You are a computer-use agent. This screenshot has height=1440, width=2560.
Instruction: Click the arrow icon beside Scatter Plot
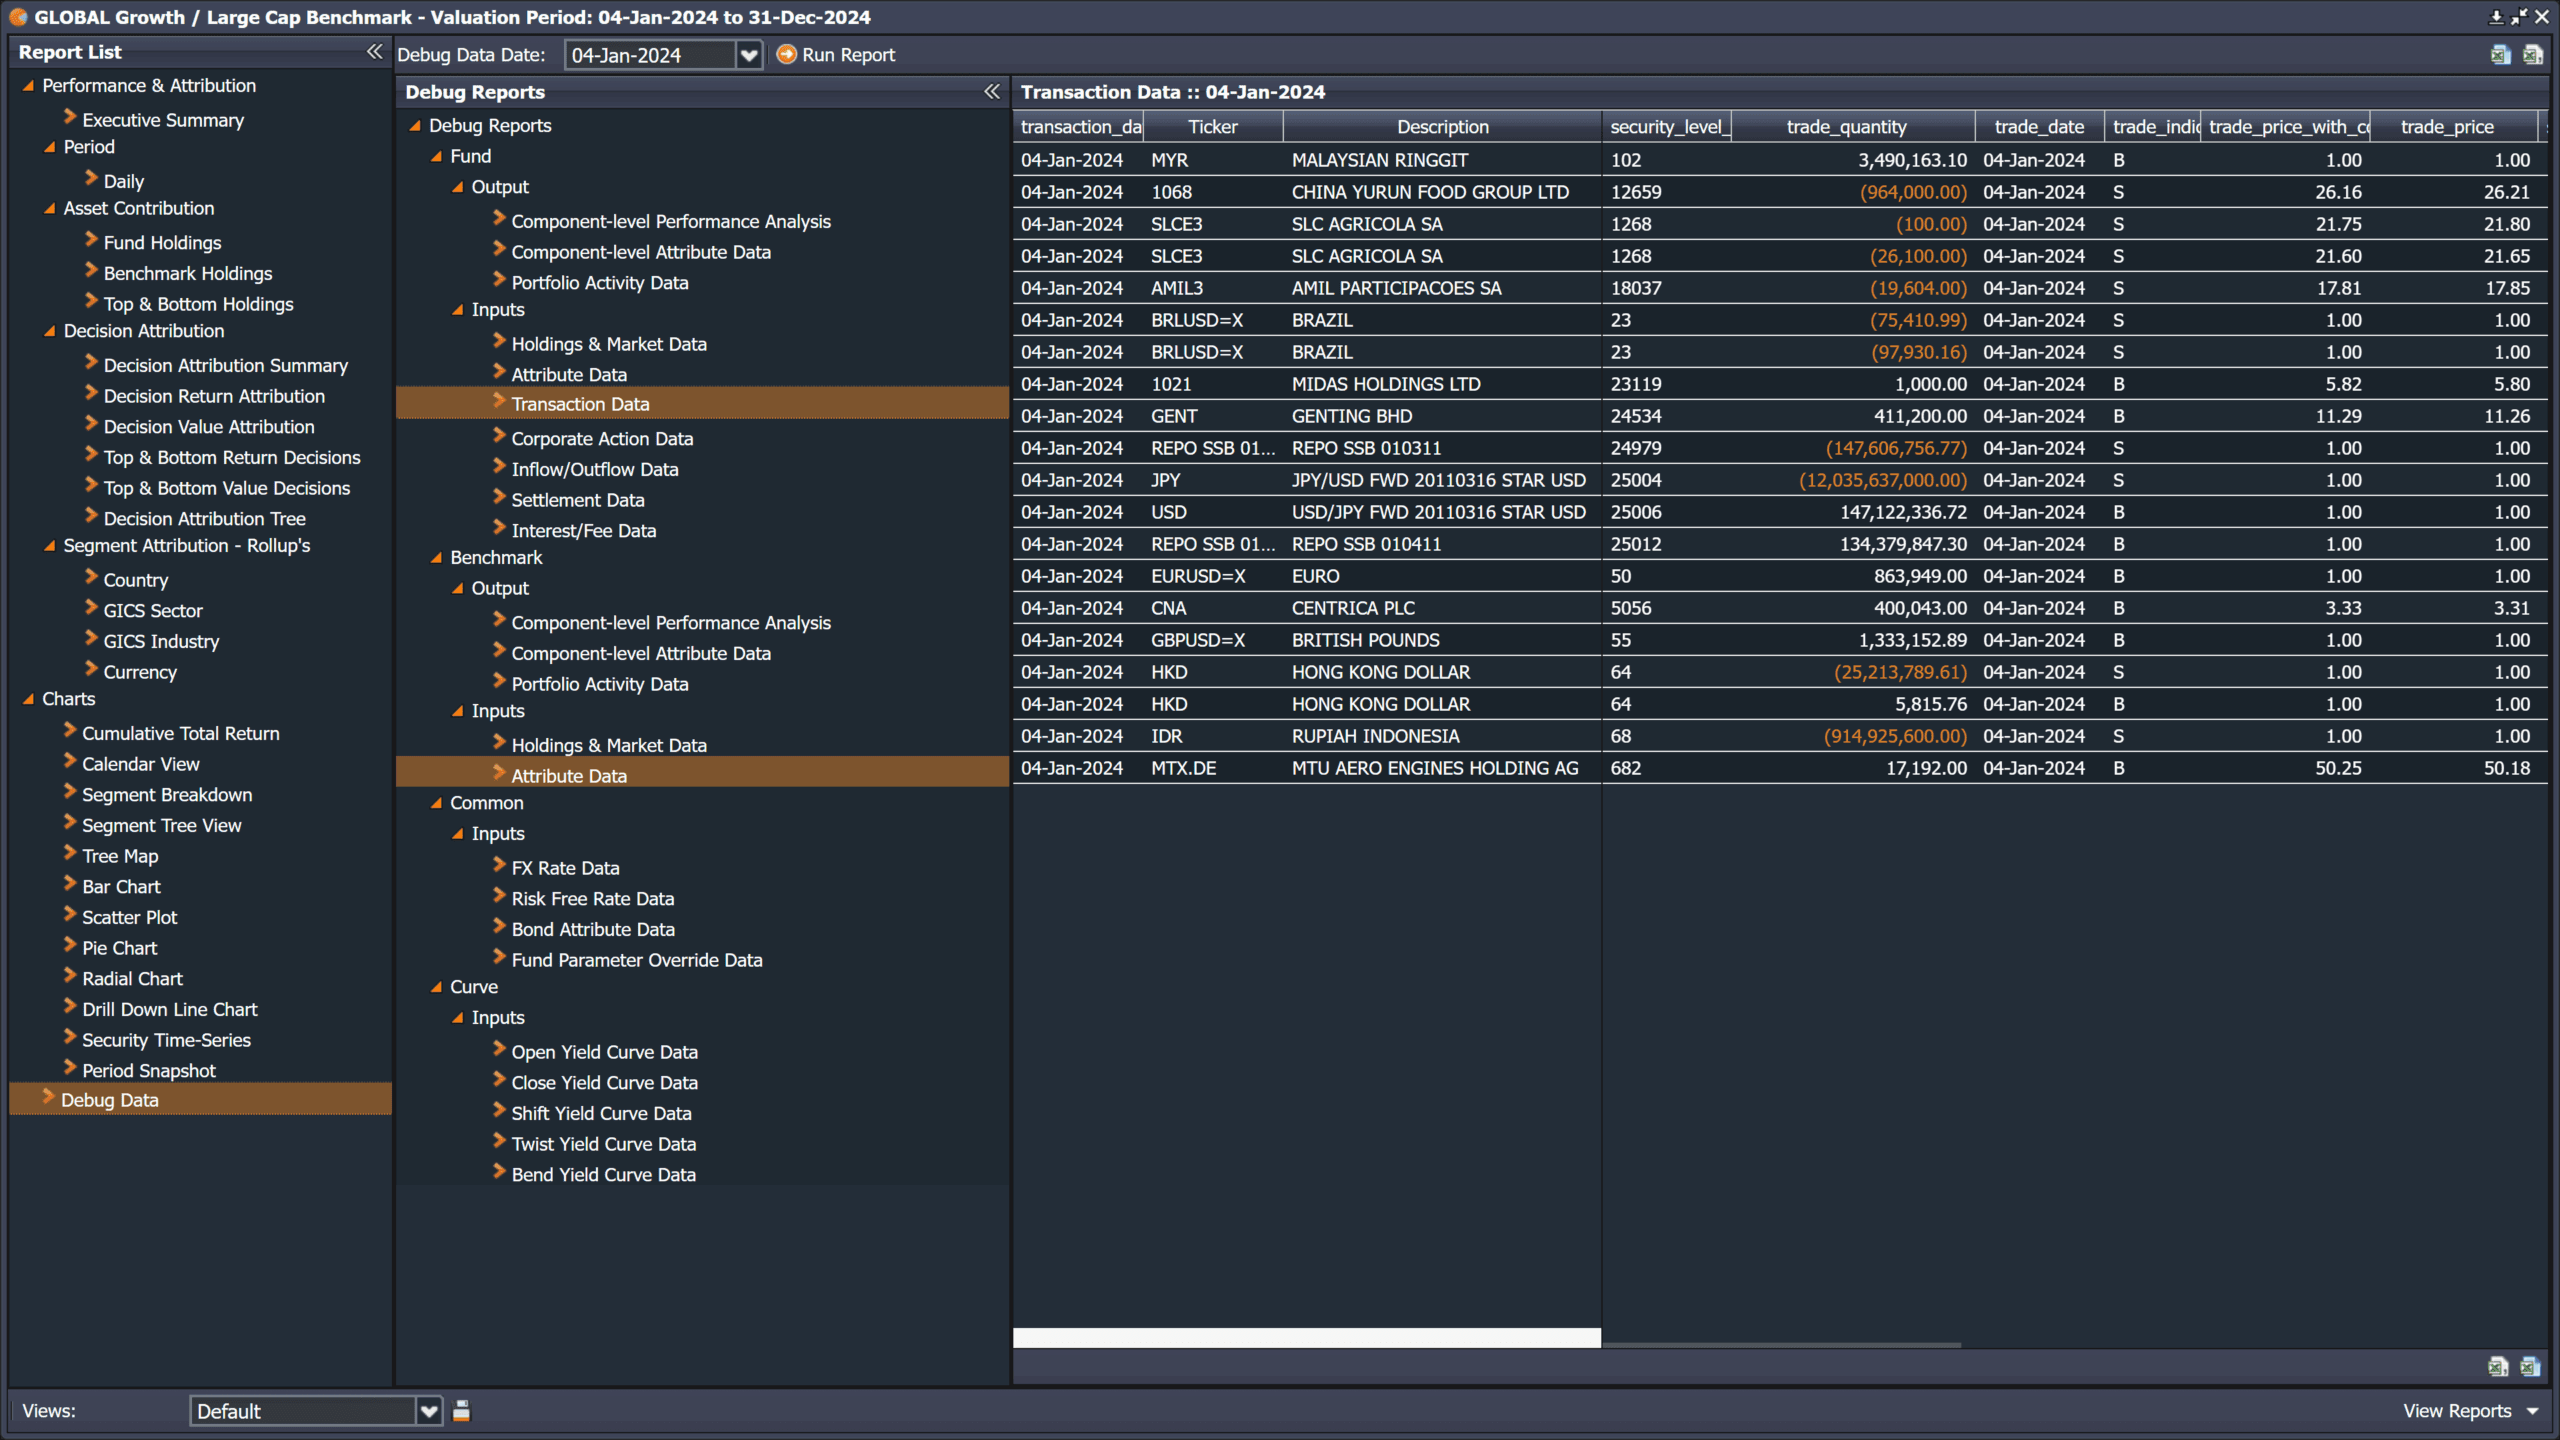pos(70,914)
